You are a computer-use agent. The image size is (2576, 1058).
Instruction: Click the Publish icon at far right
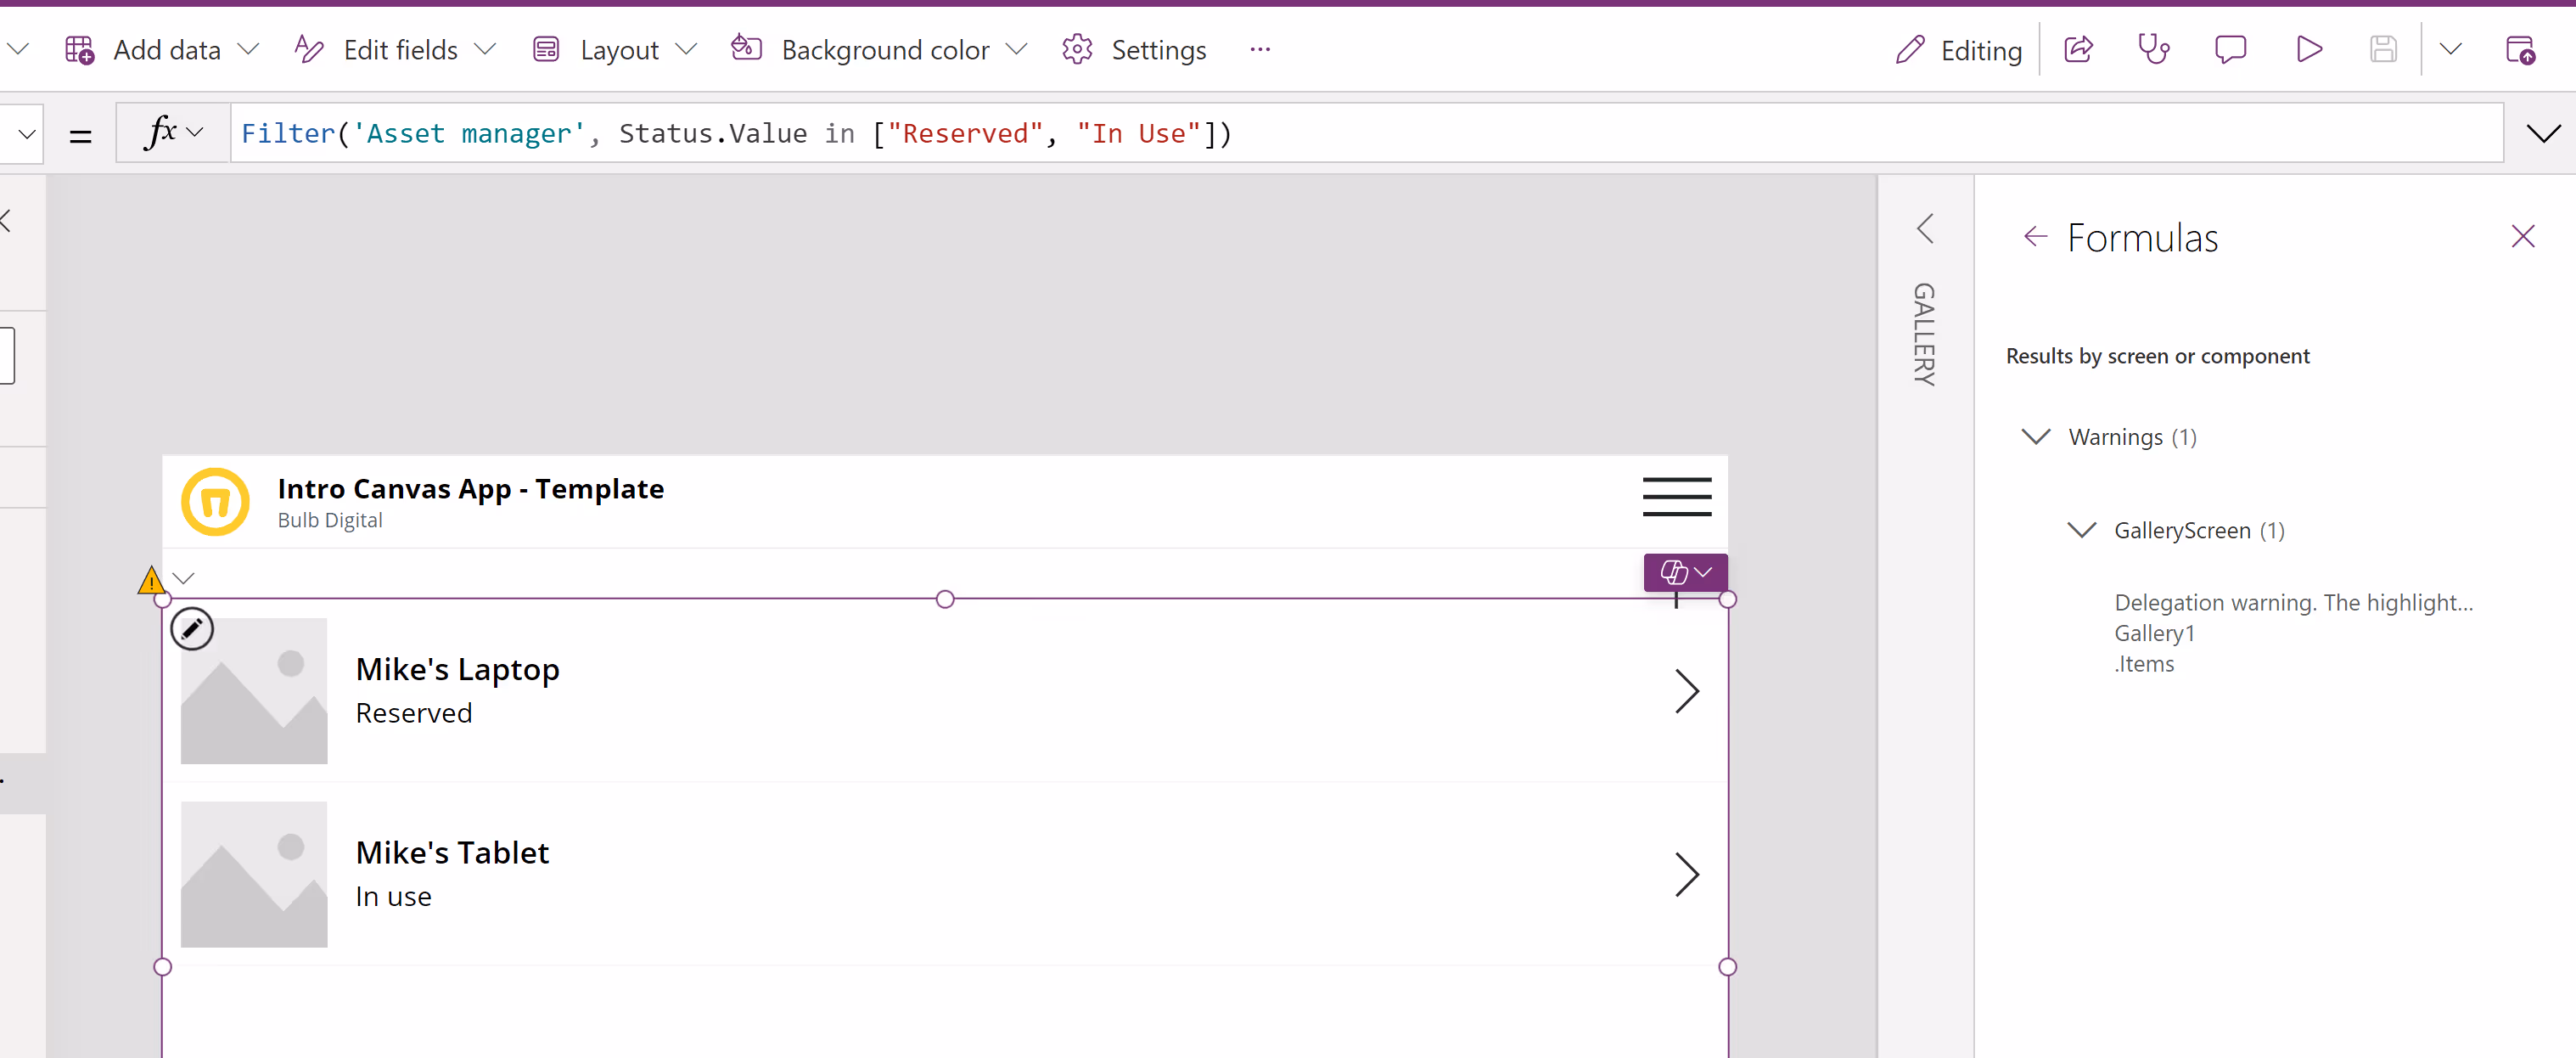coord(2519,49)
